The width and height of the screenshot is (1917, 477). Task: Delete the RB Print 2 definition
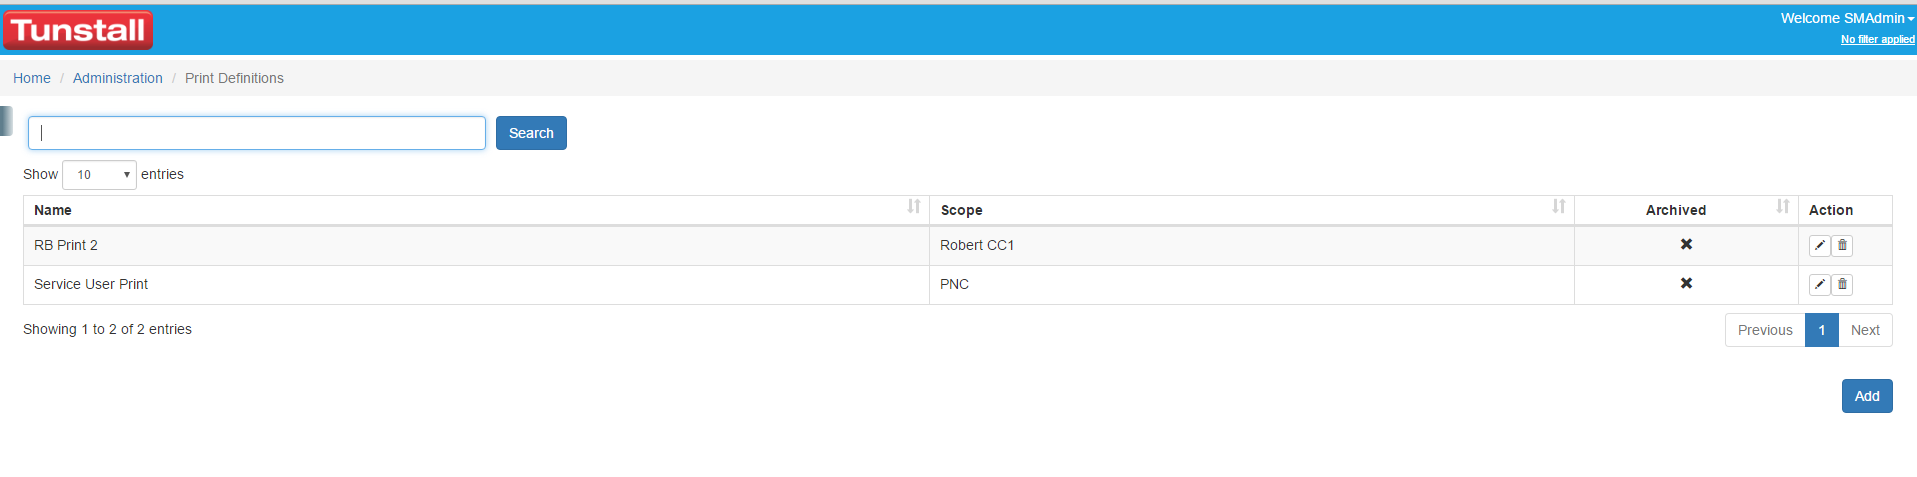(x=1842, y=246)
